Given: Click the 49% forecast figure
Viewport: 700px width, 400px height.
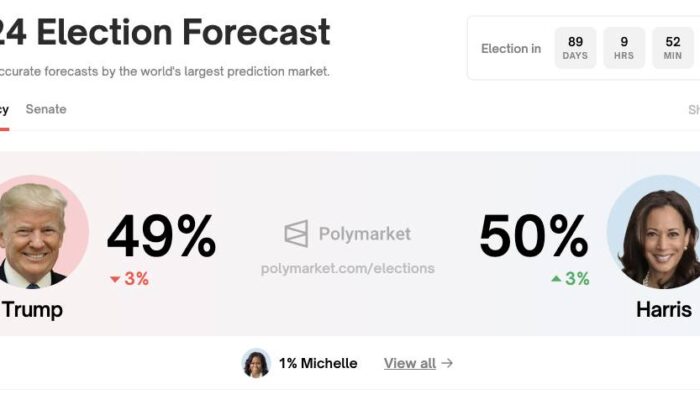Looking at the screenshot, I should click(x=162, y=236).
